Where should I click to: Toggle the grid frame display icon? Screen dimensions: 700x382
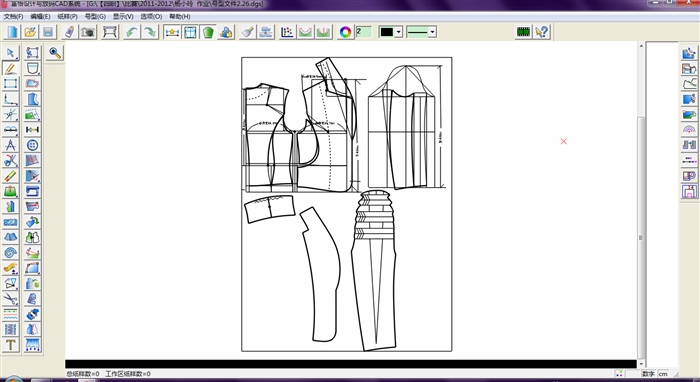(190, 32)
